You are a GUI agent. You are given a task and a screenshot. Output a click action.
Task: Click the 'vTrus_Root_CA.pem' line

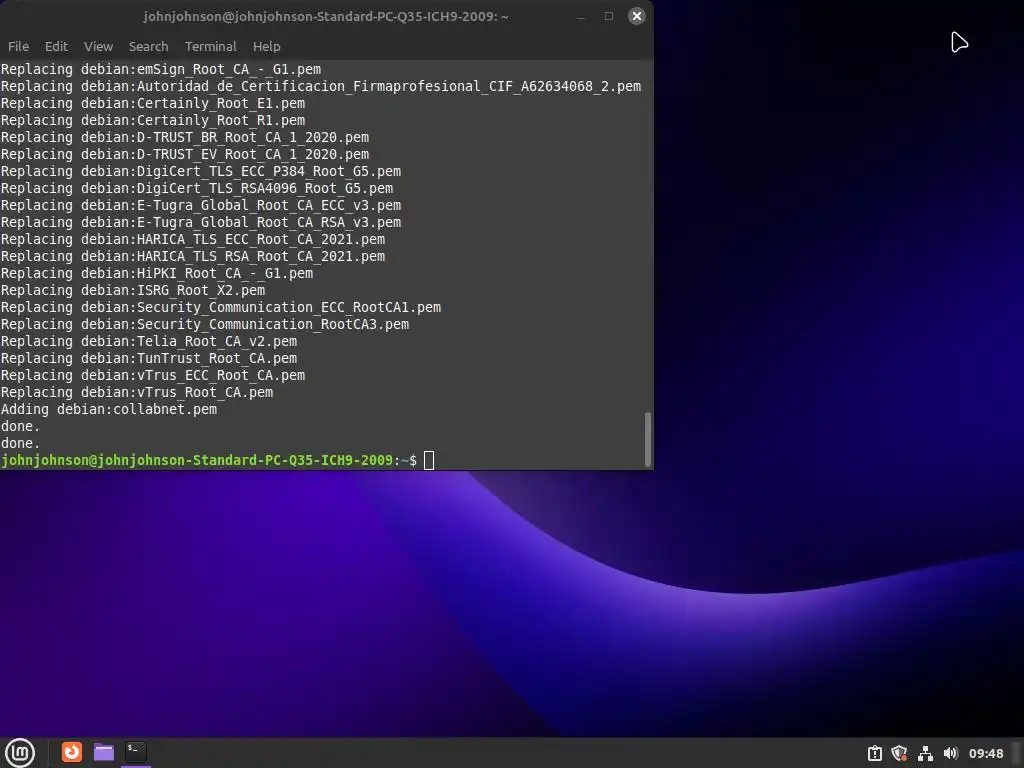pos(137,392)
